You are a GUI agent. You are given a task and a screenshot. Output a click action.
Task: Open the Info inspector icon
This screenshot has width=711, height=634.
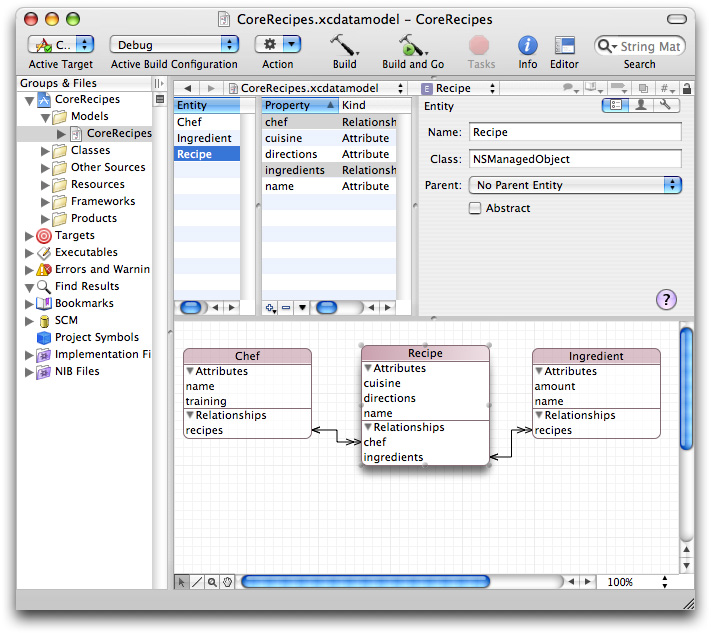pos(527,45)
